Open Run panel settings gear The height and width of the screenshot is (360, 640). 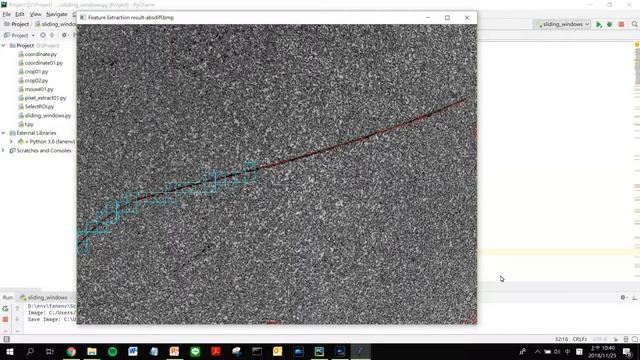[x=623, y=298]
